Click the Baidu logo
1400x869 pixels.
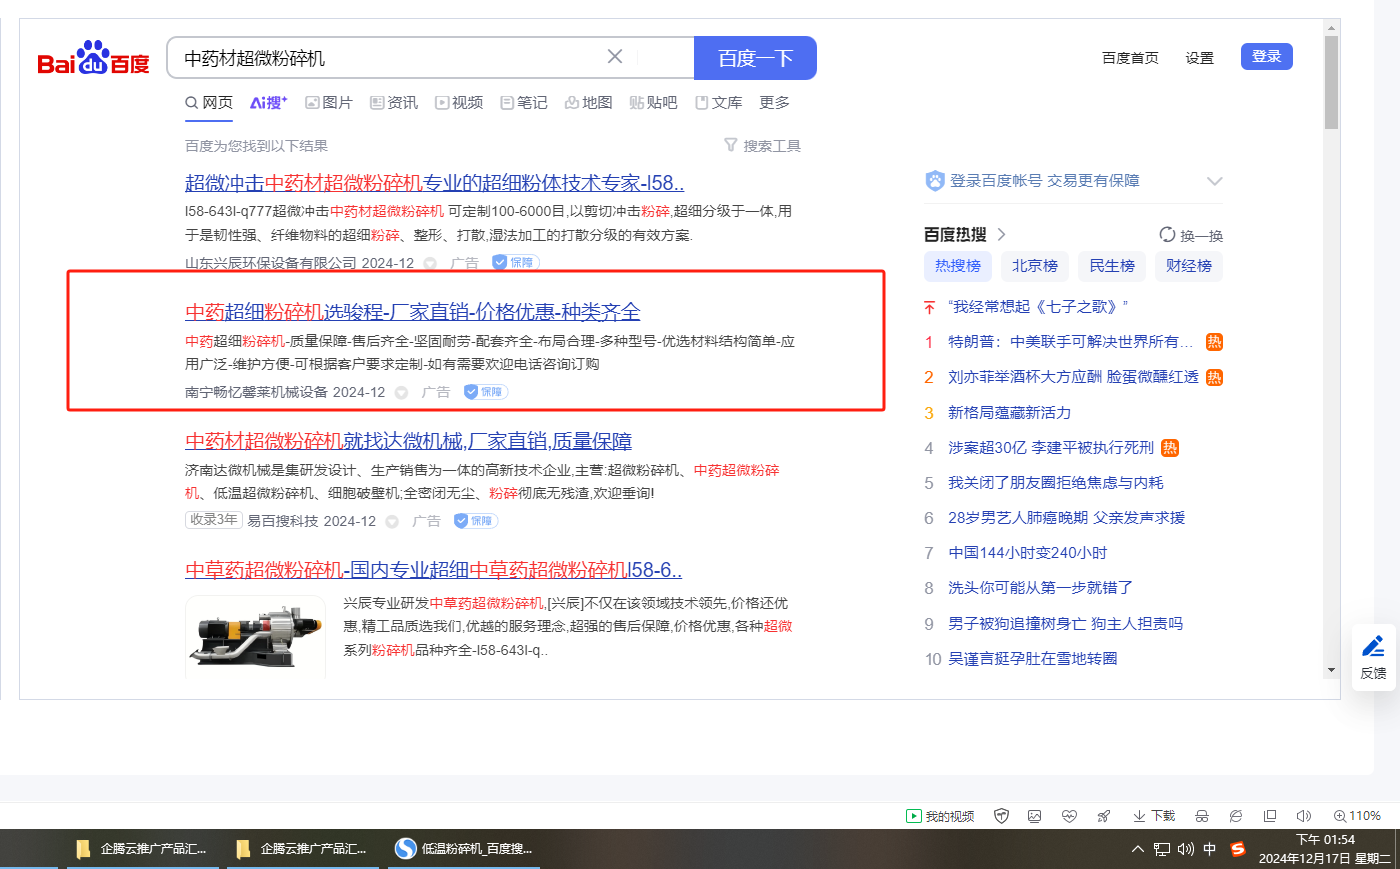[93, 59]
